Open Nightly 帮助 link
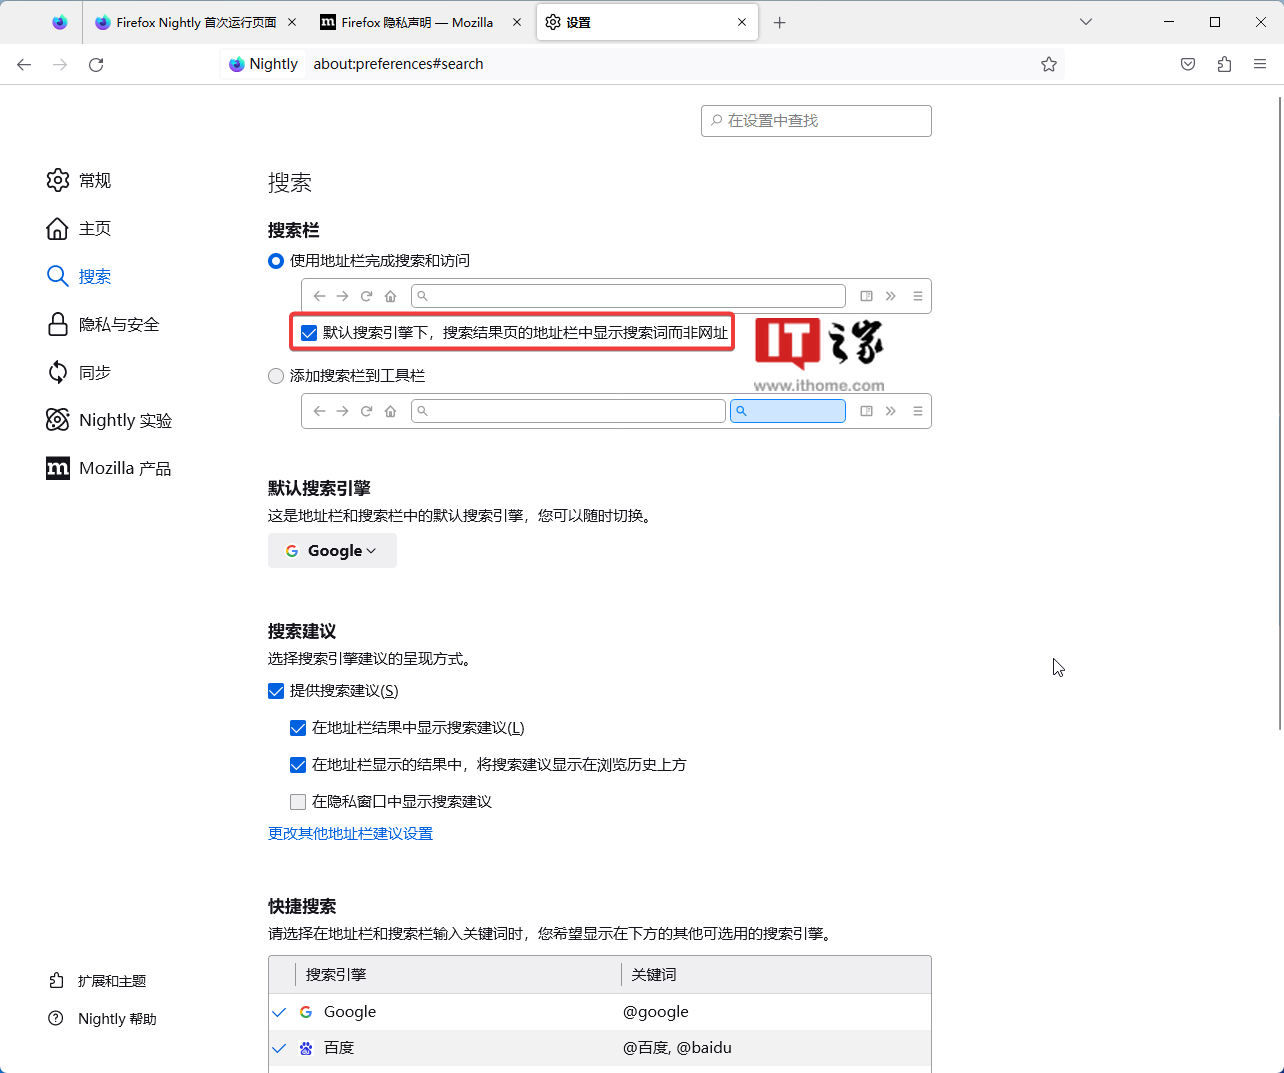Image resolution: width=1284 pixels, height=1073 pixels. pos(103,1019)
